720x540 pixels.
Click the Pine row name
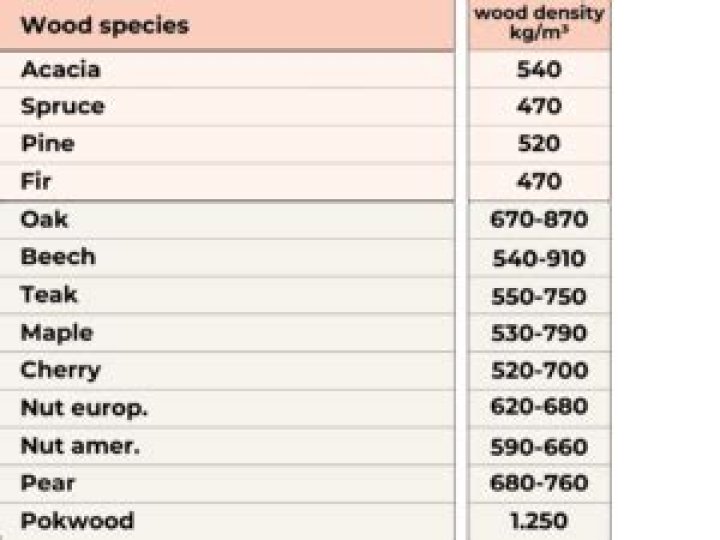[48, 144]
